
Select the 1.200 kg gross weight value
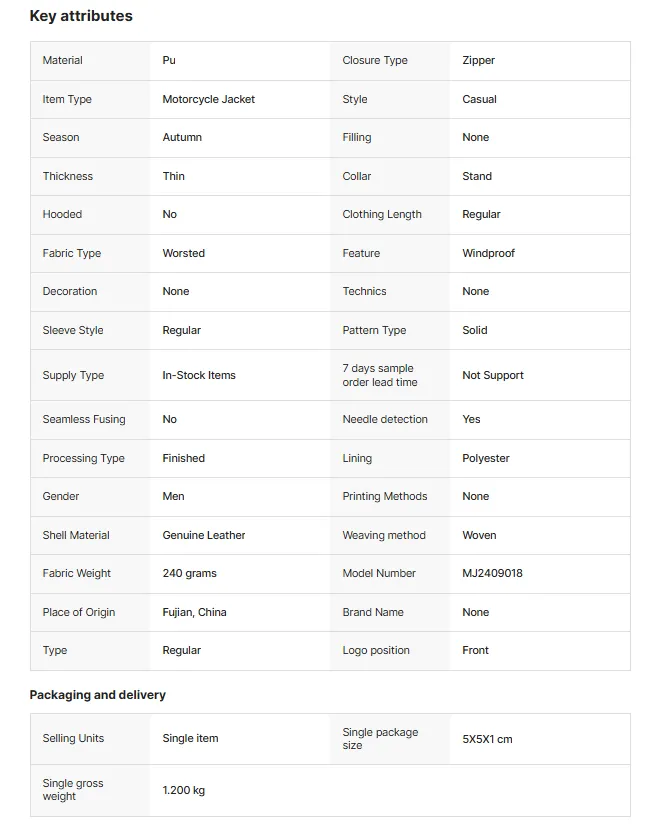click(183, 791)
